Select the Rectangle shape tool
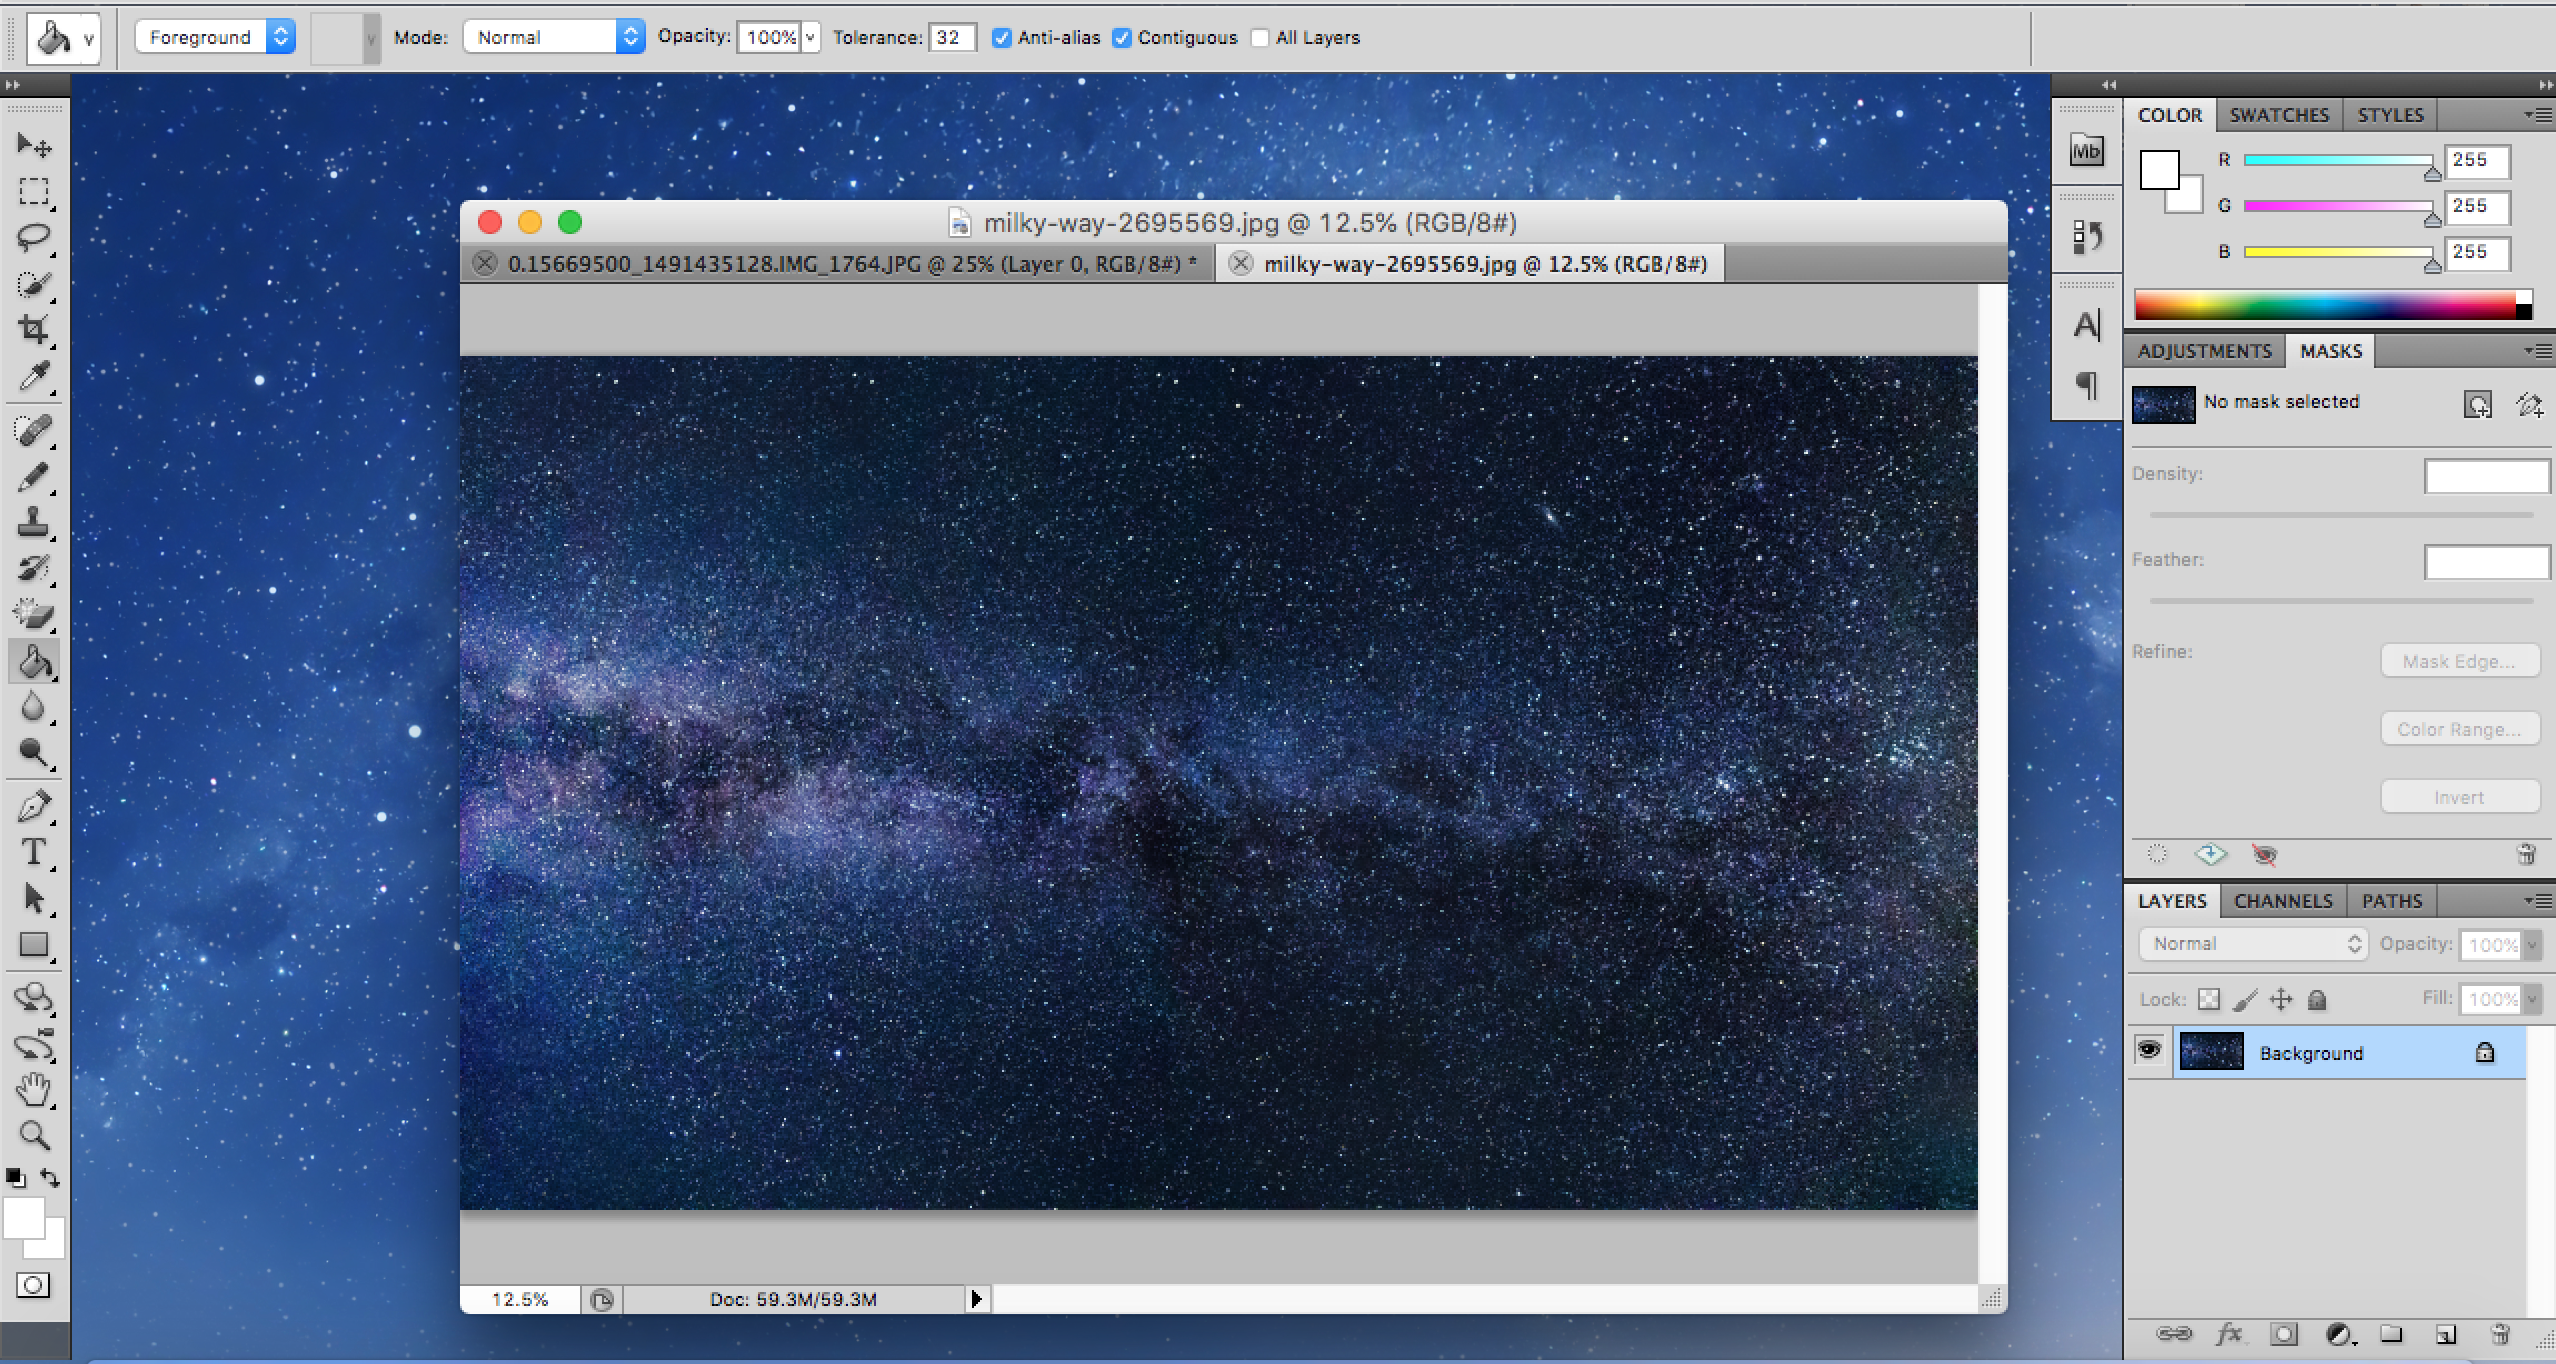The height and width of the screenshot is (1364, 2556). [x=34, y=945]
